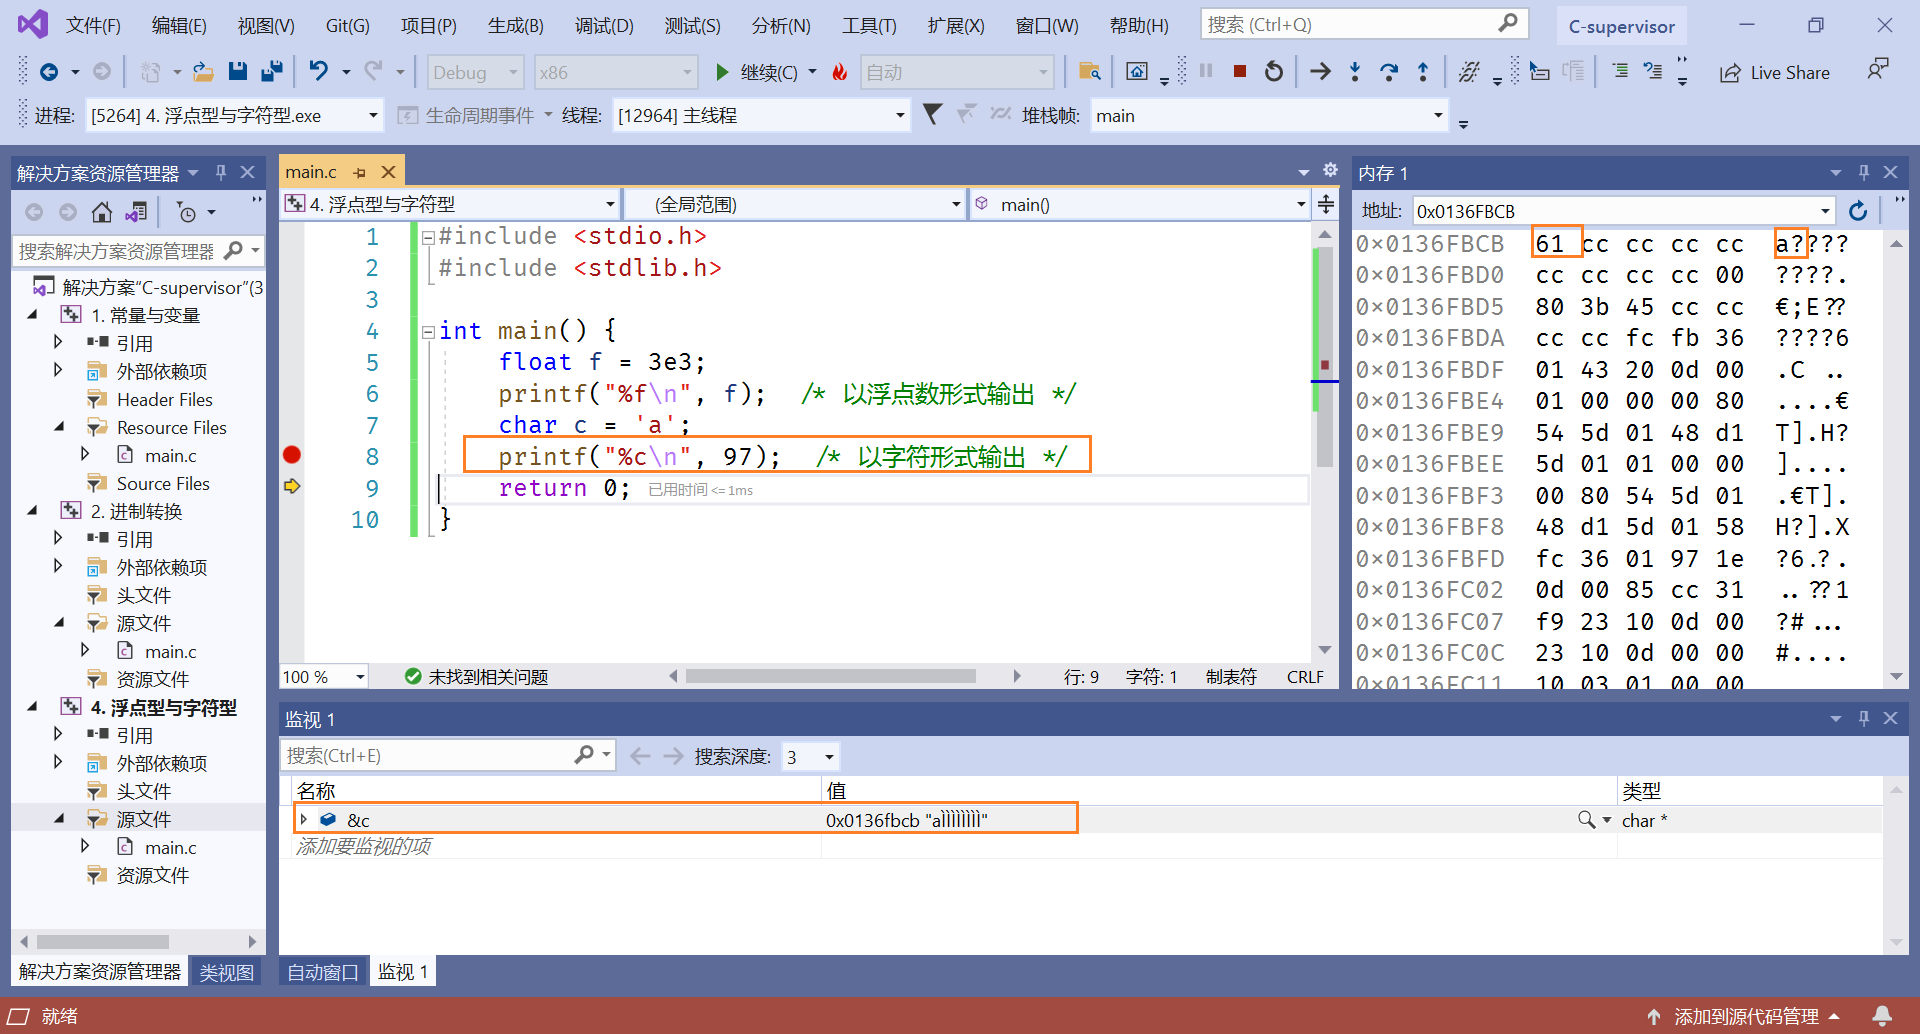This screenshot has height=1034, width=1920.
Task: Stop debugging with the red square
Action: (x=1240, y=72)
